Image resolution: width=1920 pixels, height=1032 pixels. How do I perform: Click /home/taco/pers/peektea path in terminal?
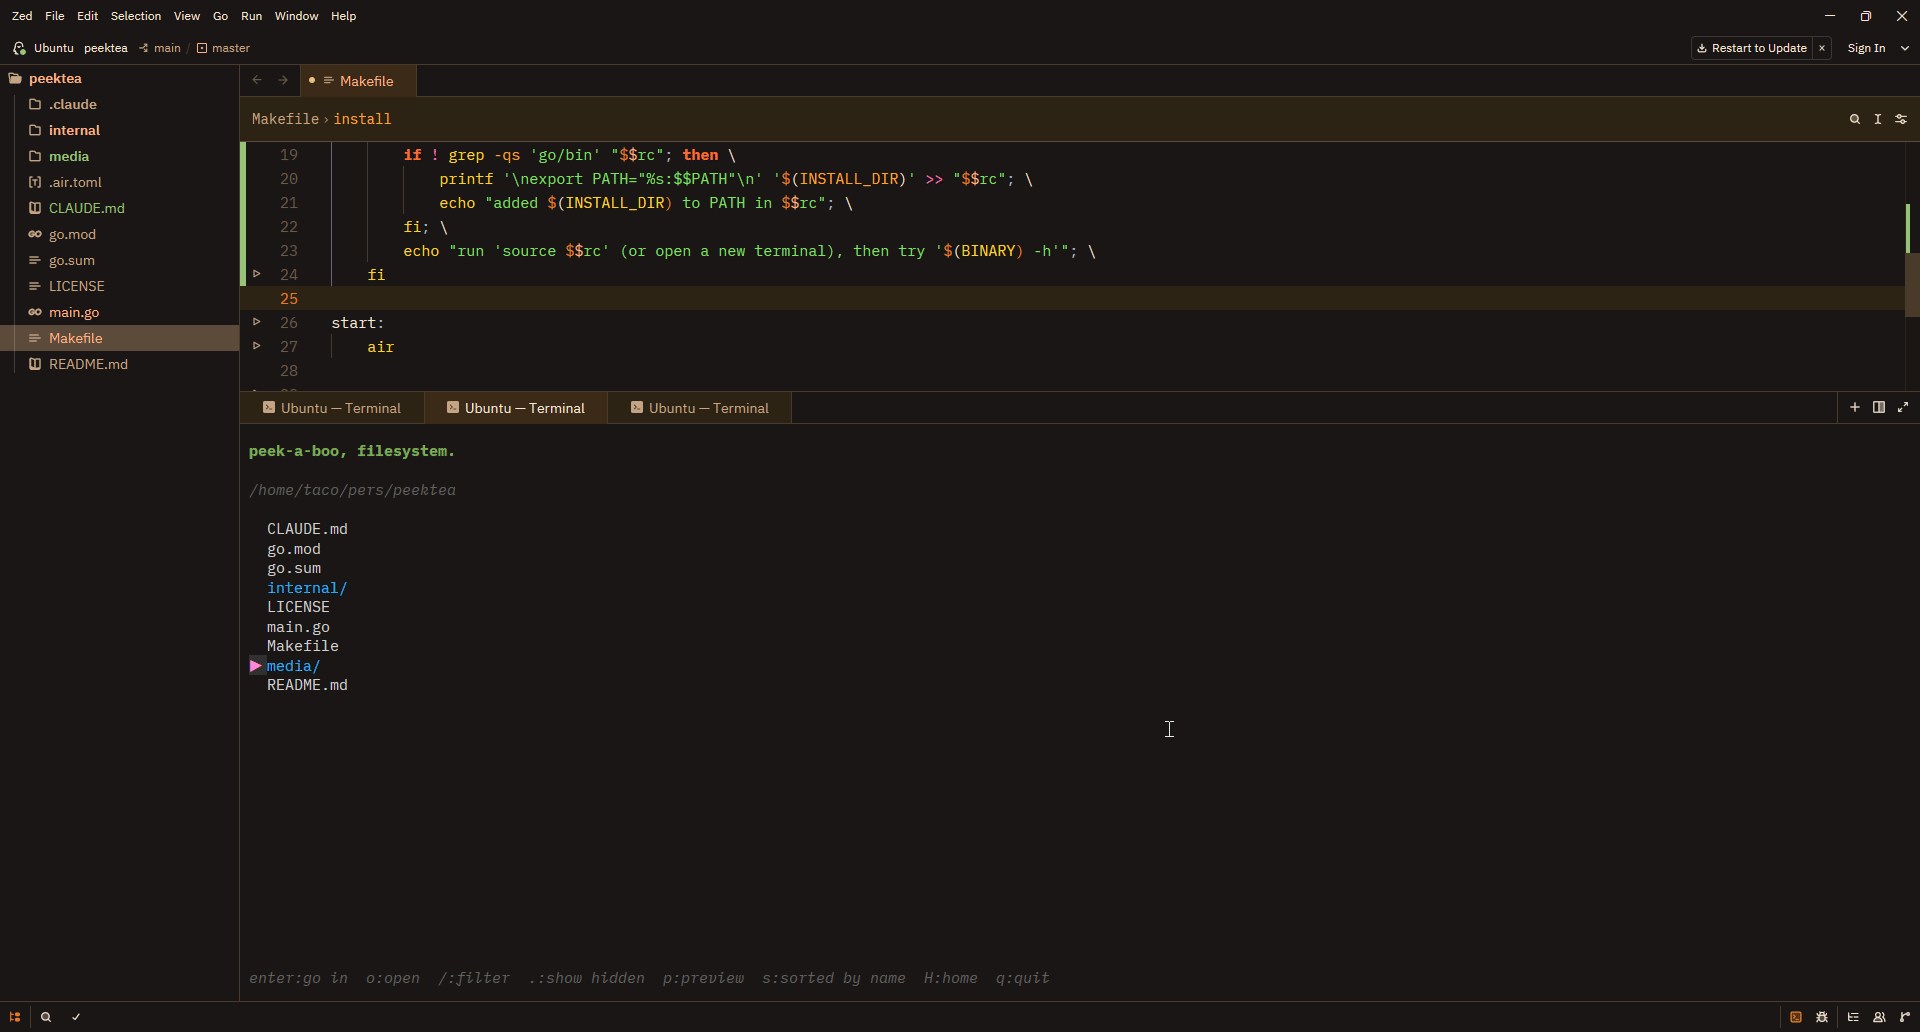[x=352, y=490]
